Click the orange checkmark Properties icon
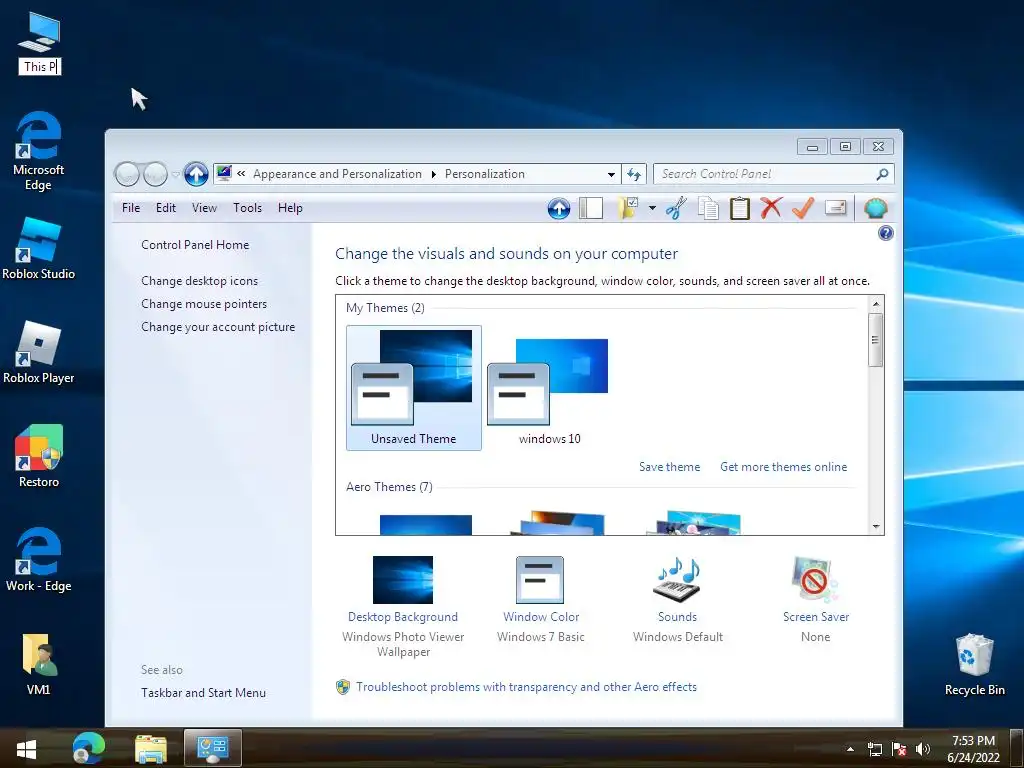The width and height of the screenshot is (1024, 768). pos(803,208)
